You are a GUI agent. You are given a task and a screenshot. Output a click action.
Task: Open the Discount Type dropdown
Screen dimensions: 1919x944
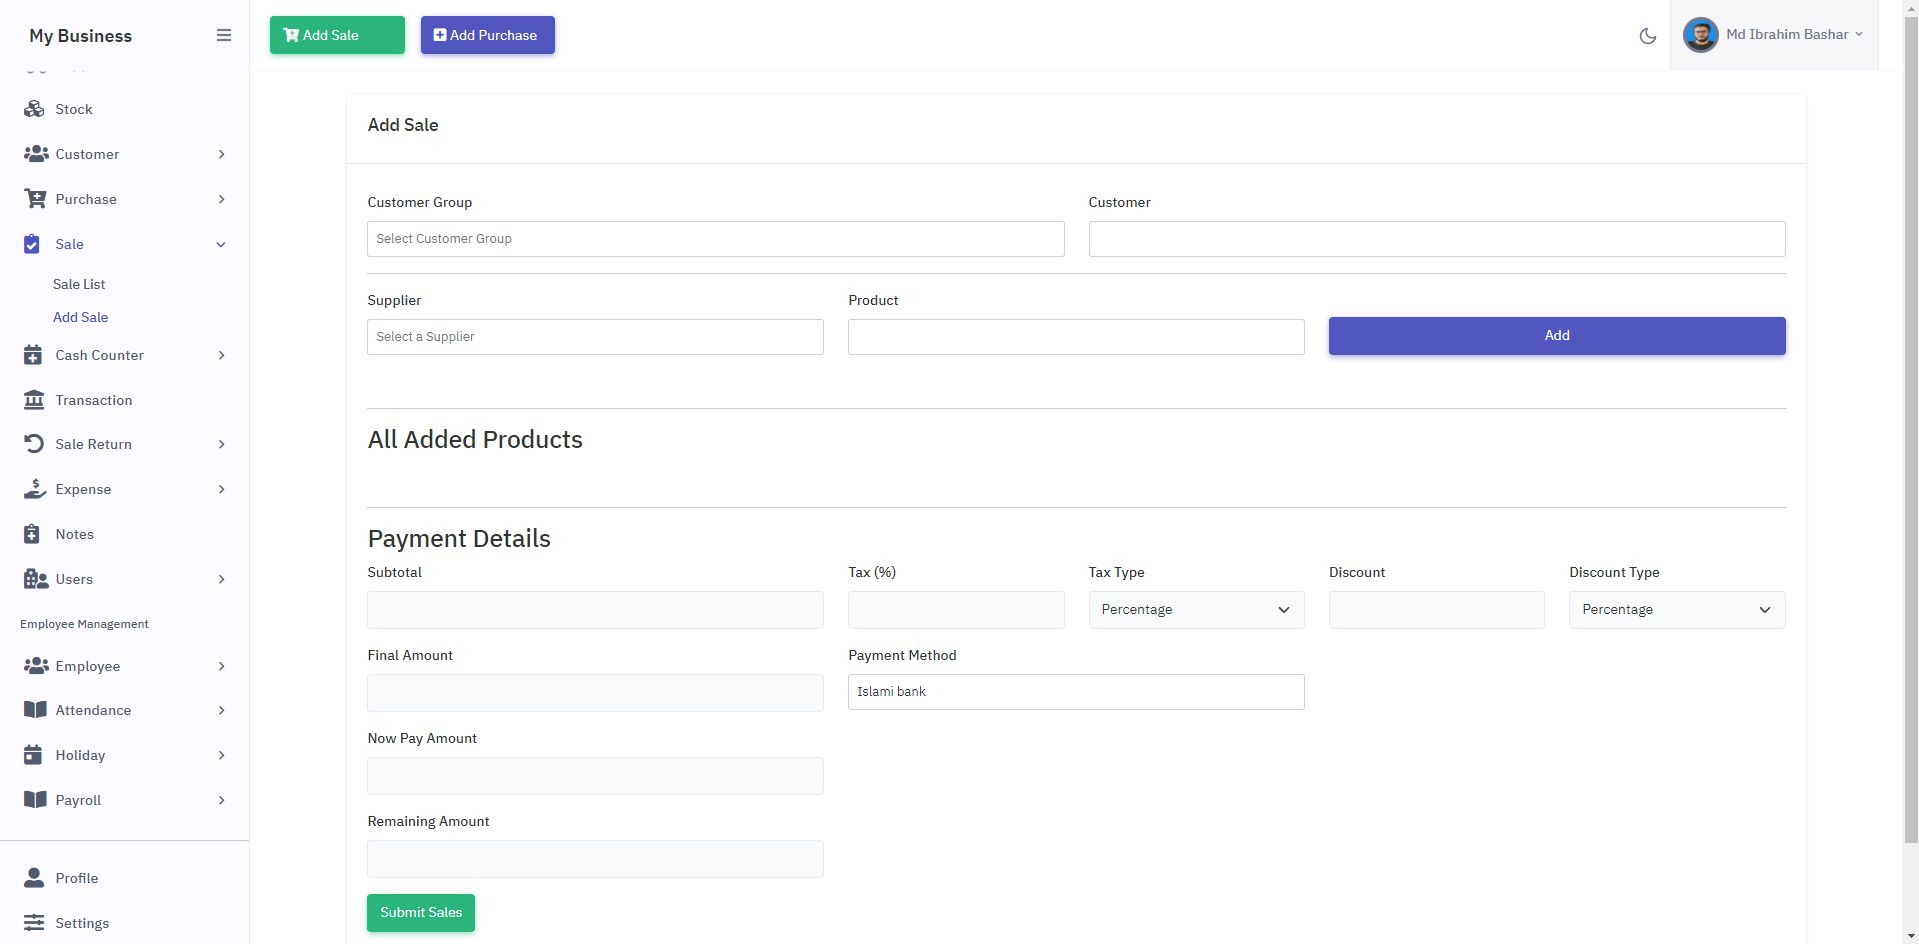point(1676,610)
